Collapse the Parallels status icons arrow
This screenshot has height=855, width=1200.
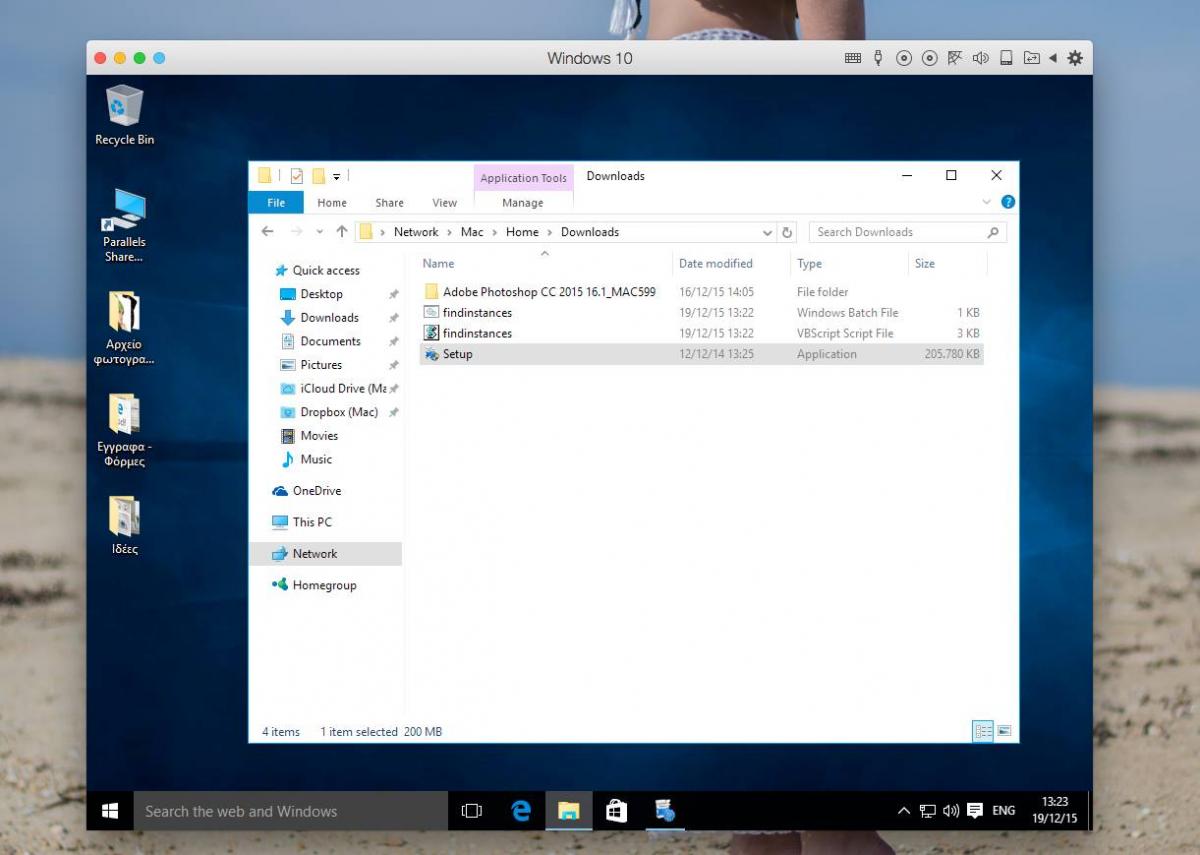[1053, 58]
